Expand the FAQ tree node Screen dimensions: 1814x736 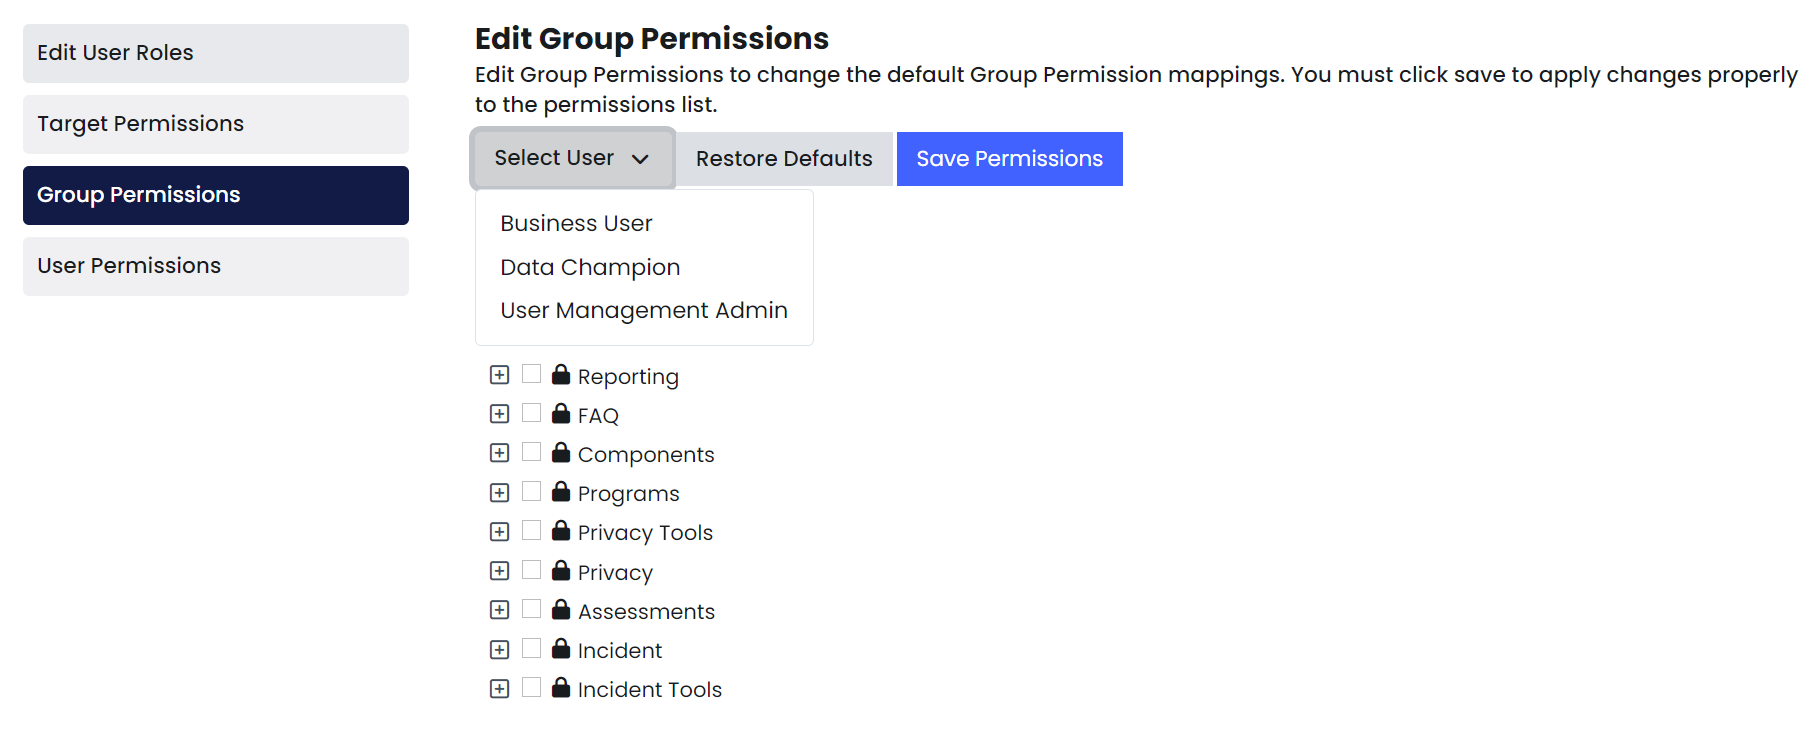(500, 414)
